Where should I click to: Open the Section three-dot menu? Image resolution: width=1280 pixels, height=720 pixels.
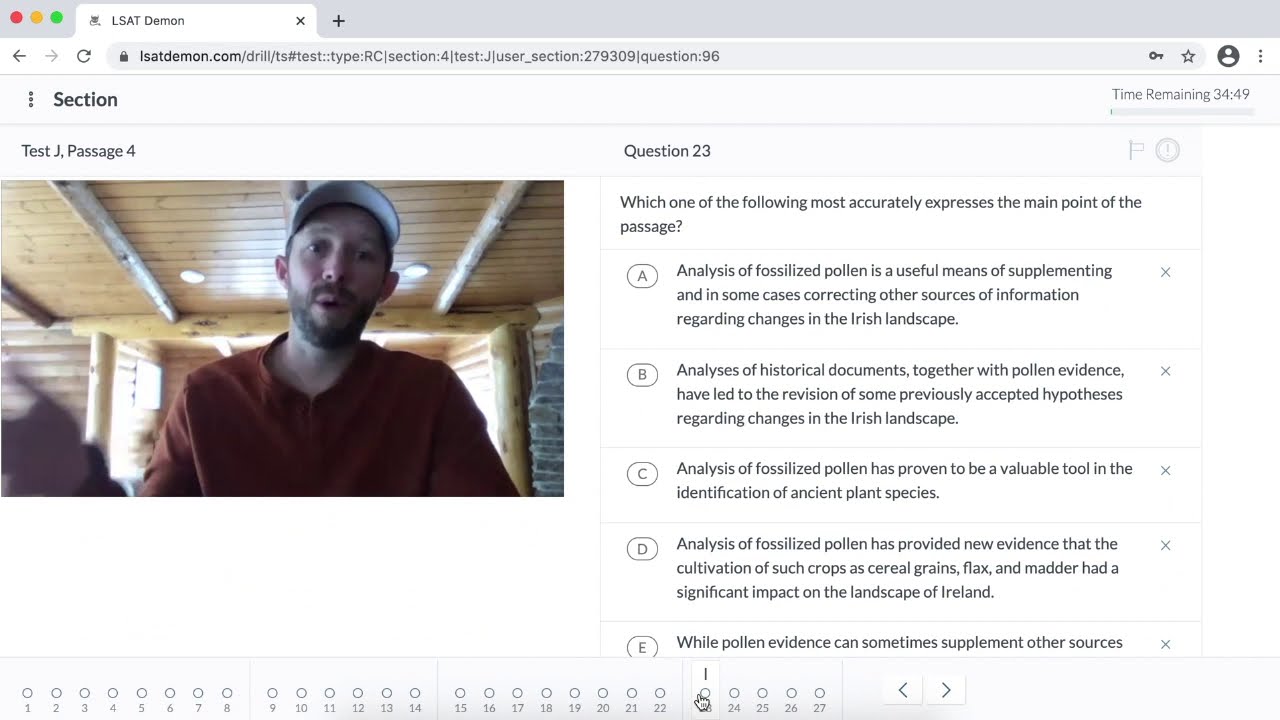point(31,99)
